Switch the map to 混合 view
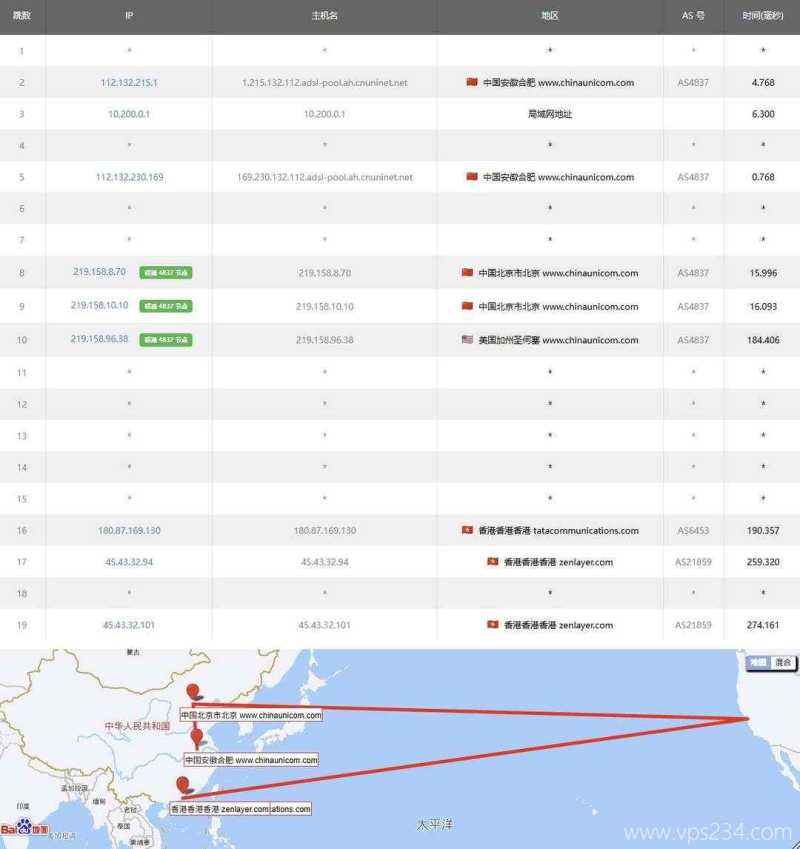Image resolution: width=800 pixels, height=849 pixels. point(783,662)
